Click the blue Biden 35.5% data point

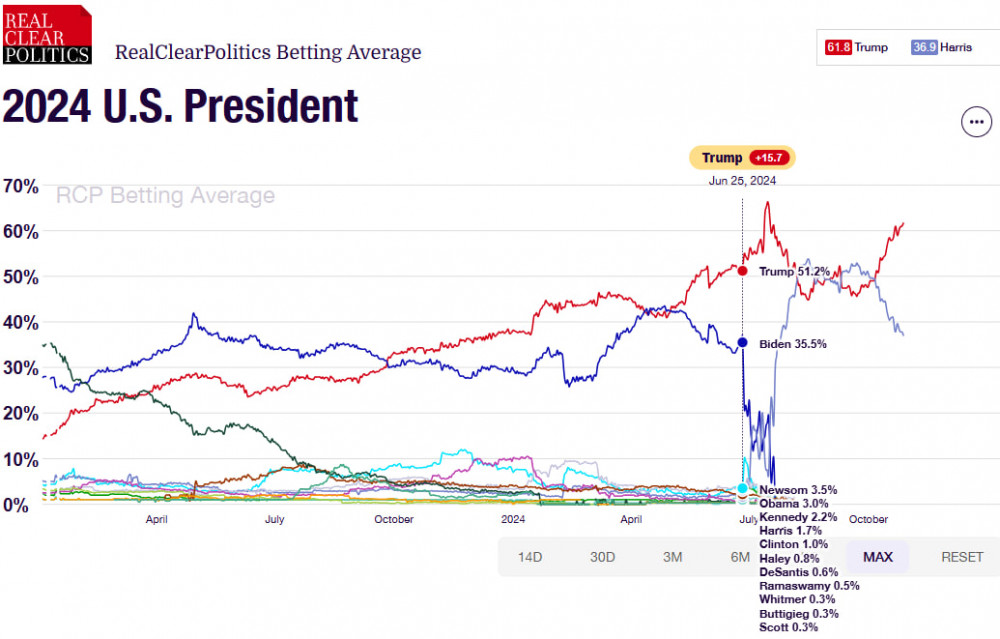point(742,343)
